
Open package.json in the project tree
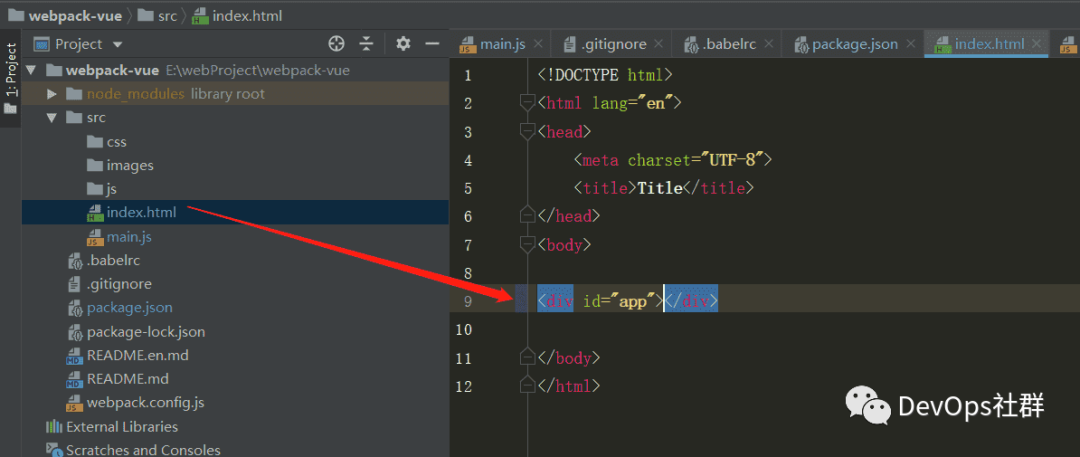tap(120, 307)
